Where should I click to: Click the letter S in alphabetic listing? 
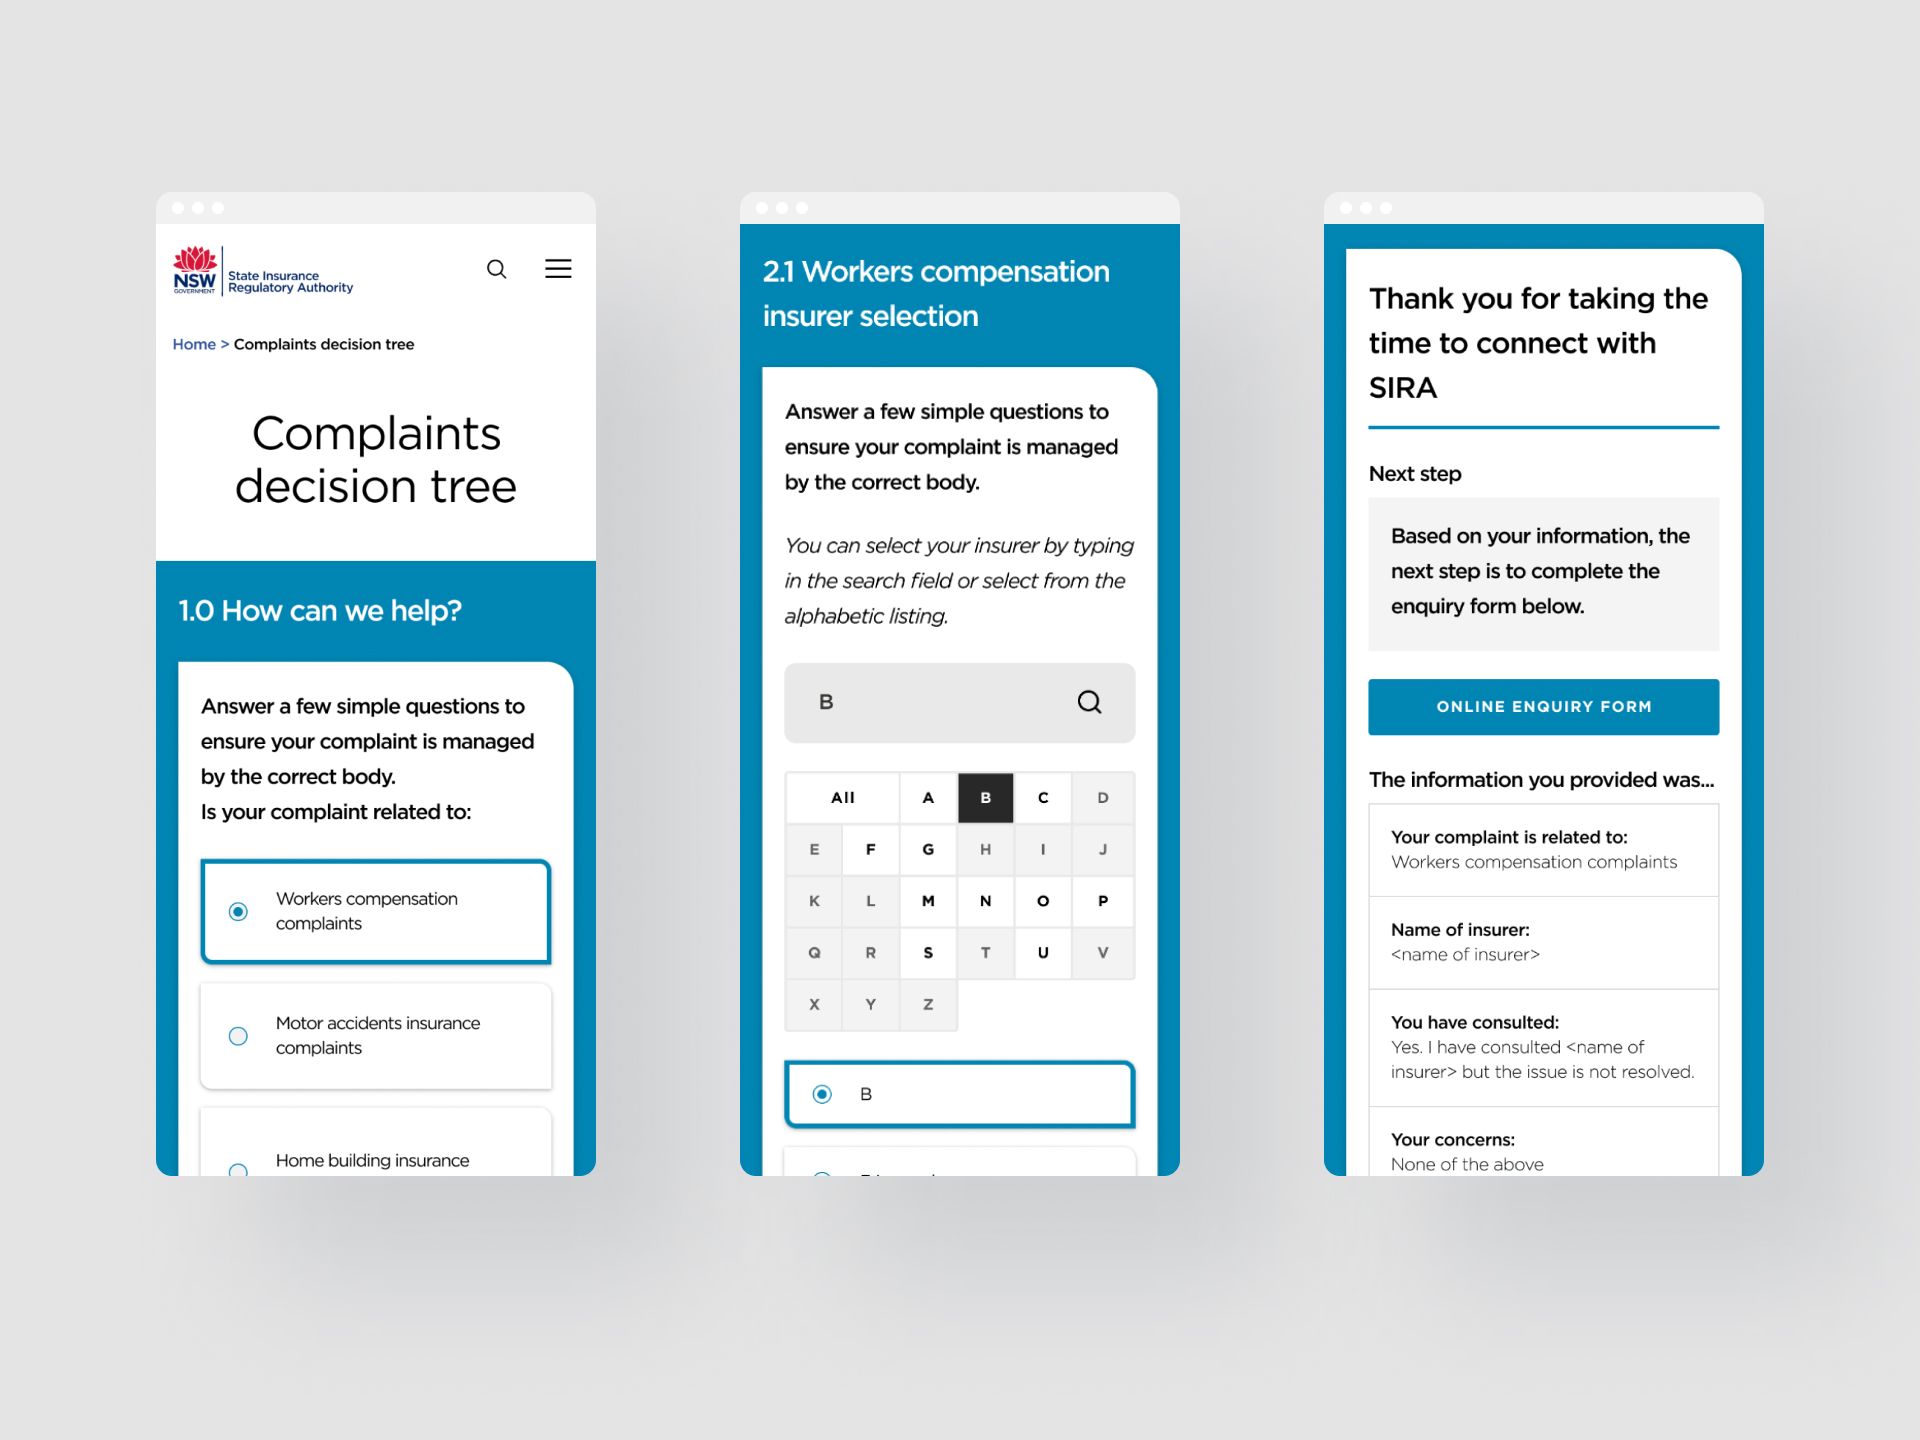point(928,950)
